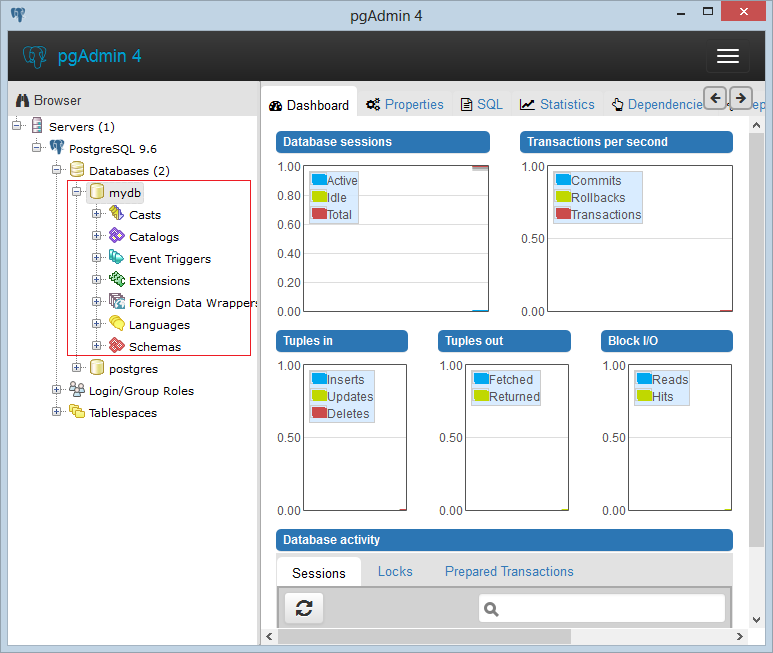Click the Databases stack icon
The image size is (773, 653).
76,170
